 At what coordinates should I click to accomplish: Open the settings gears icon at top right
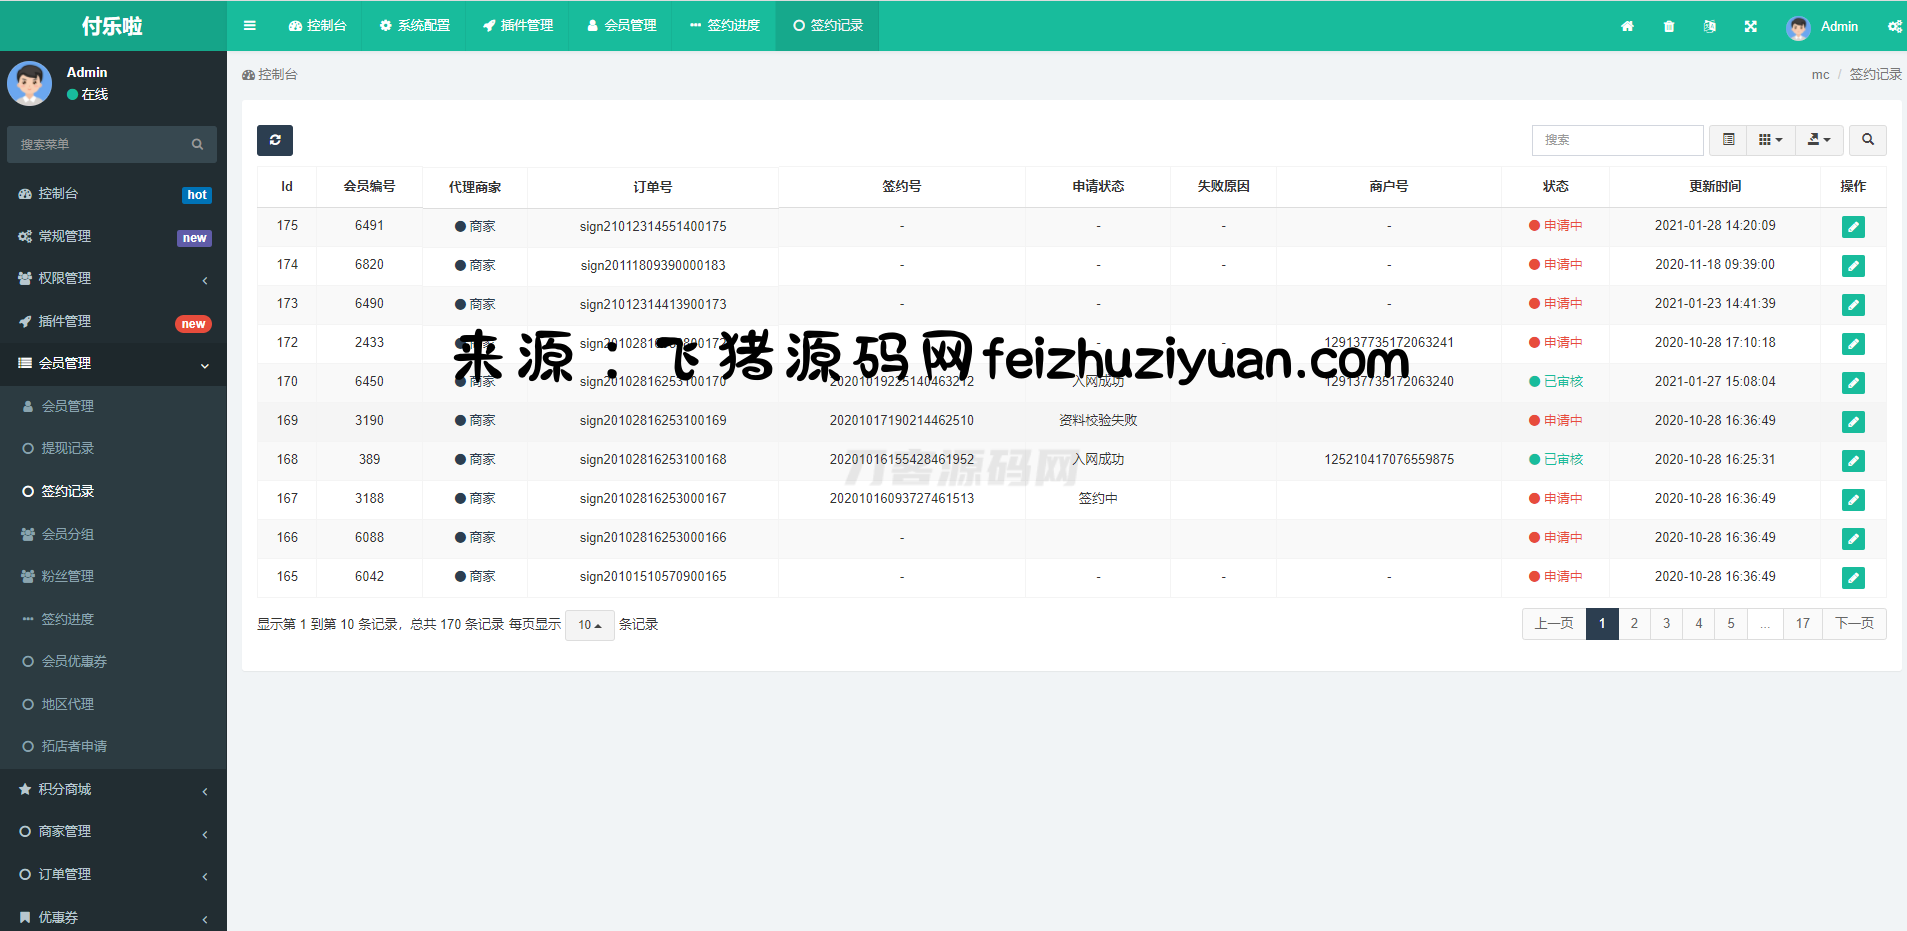[x=1894, y=27]
